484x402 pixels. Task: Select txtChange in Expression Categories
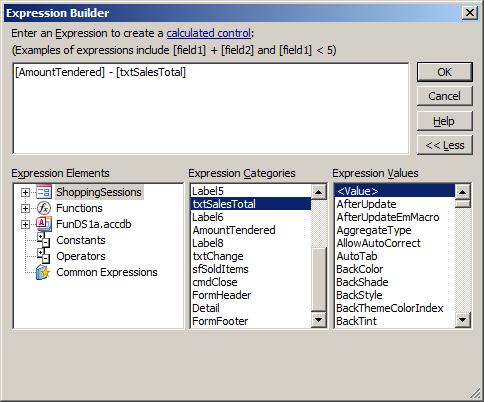(251, 256)
